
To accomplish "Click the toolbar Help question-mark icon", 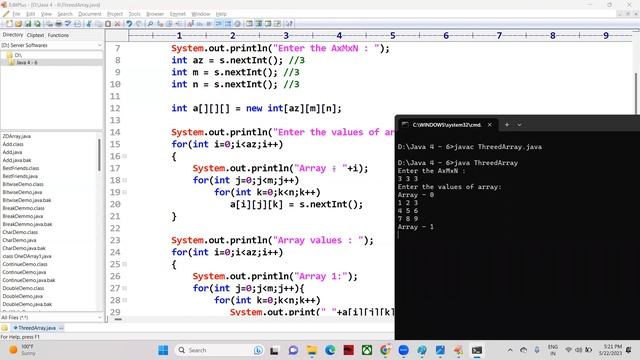I will point(289,24).
